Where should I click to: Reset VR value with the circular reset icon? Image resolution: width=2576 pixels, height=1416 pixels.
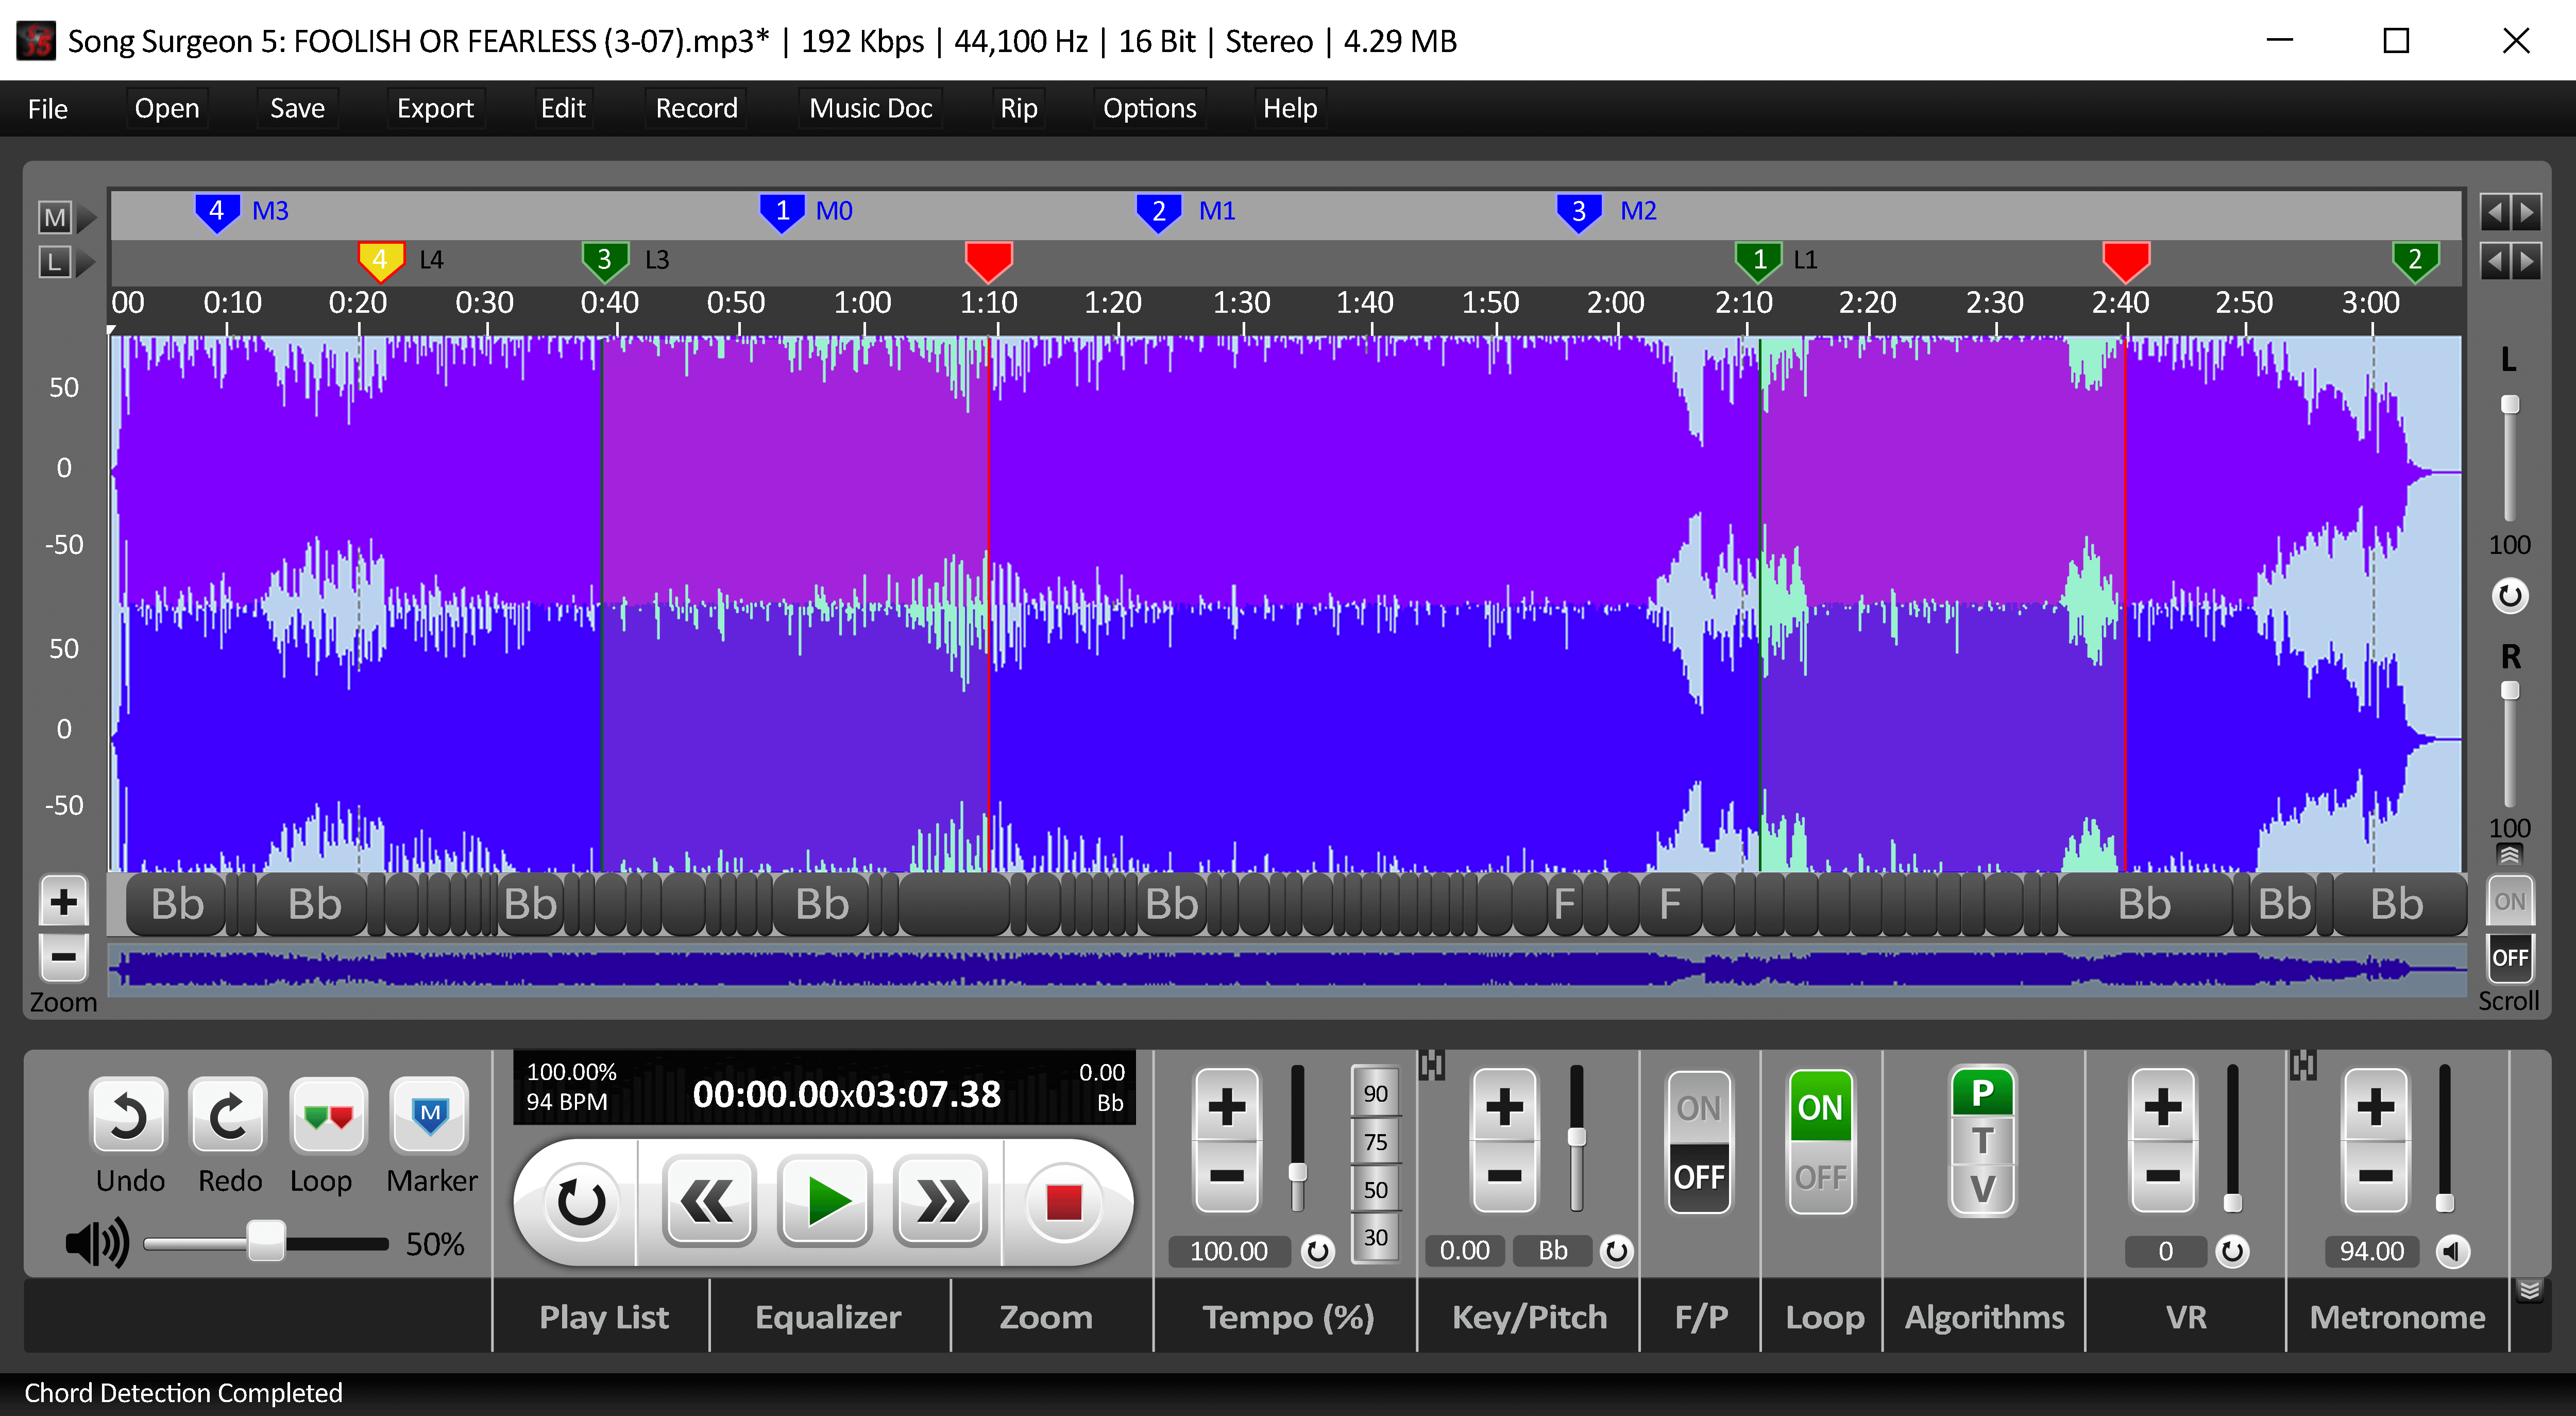[2232, 1251]
